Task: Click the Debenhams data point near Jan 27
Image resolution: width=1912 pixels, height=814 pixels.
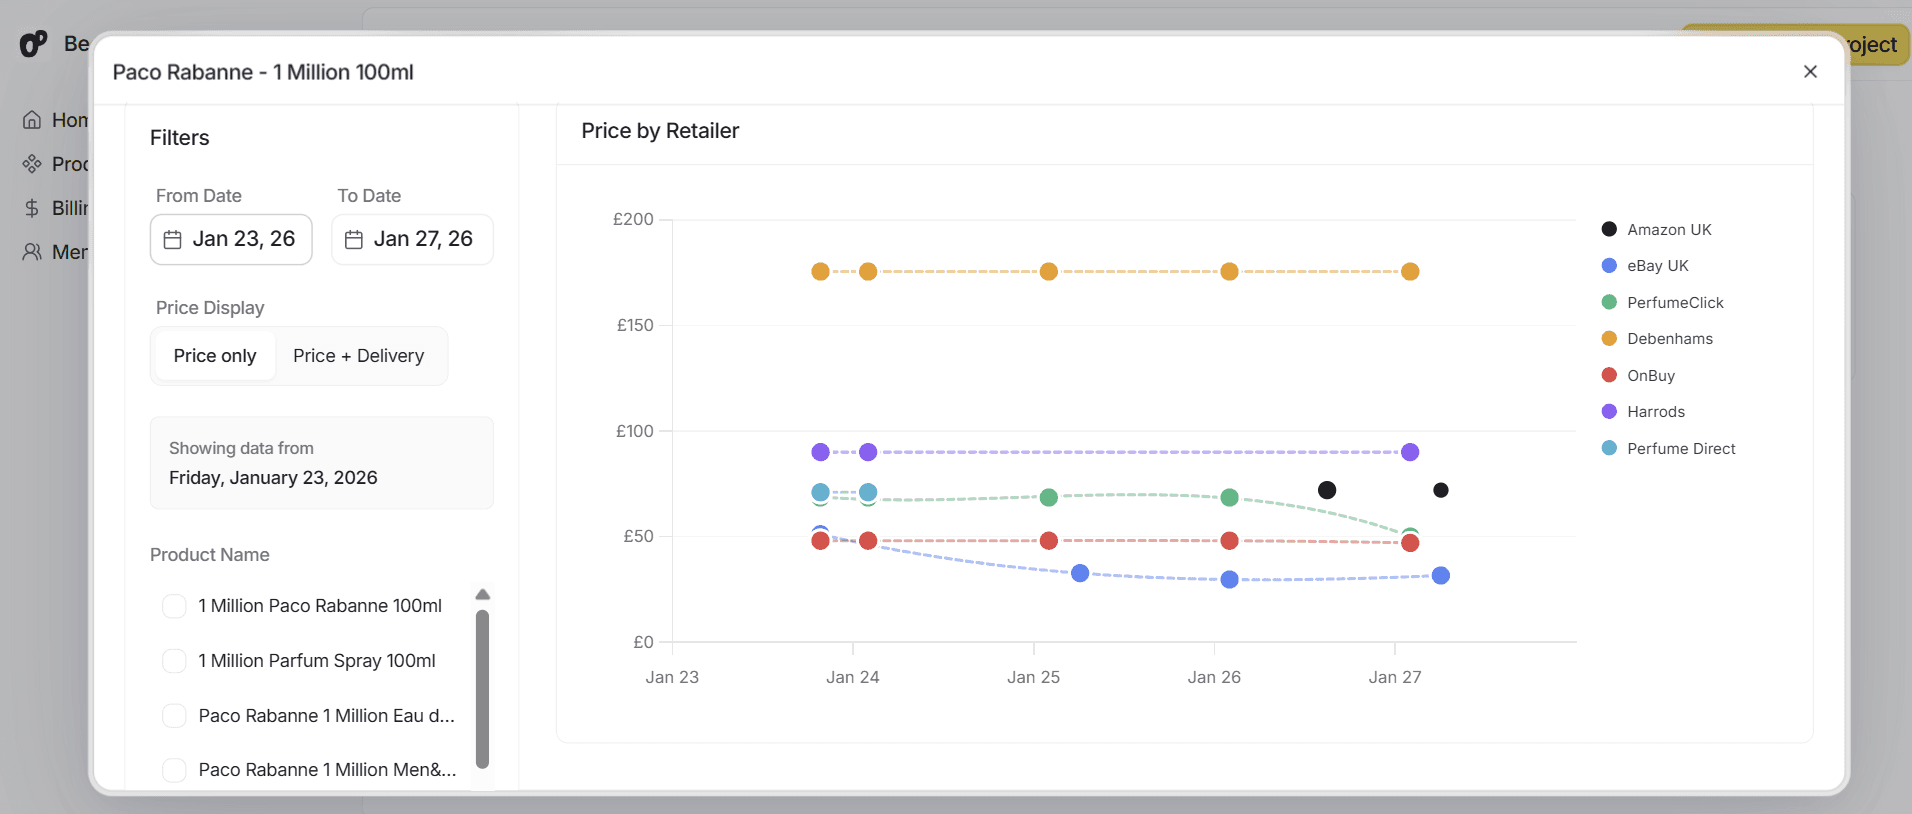Action: coord(1410,272)
